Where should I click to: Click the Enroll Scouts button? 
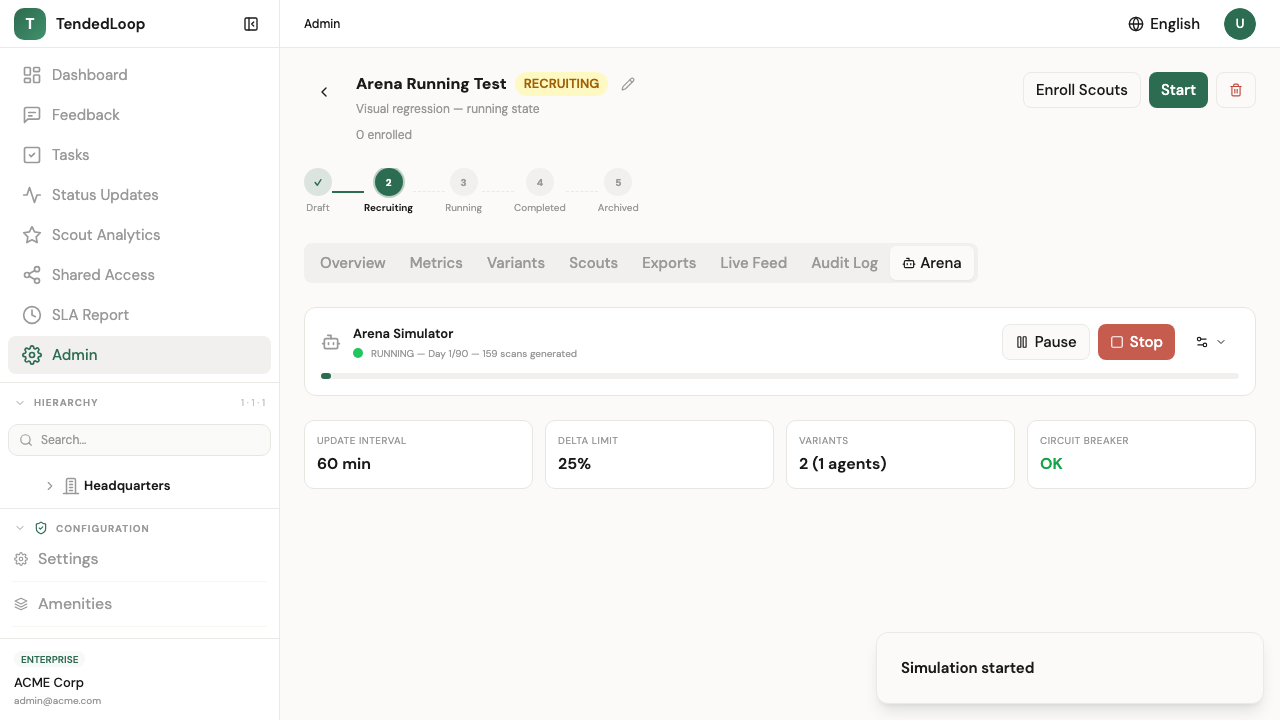tap(1081, 90)
